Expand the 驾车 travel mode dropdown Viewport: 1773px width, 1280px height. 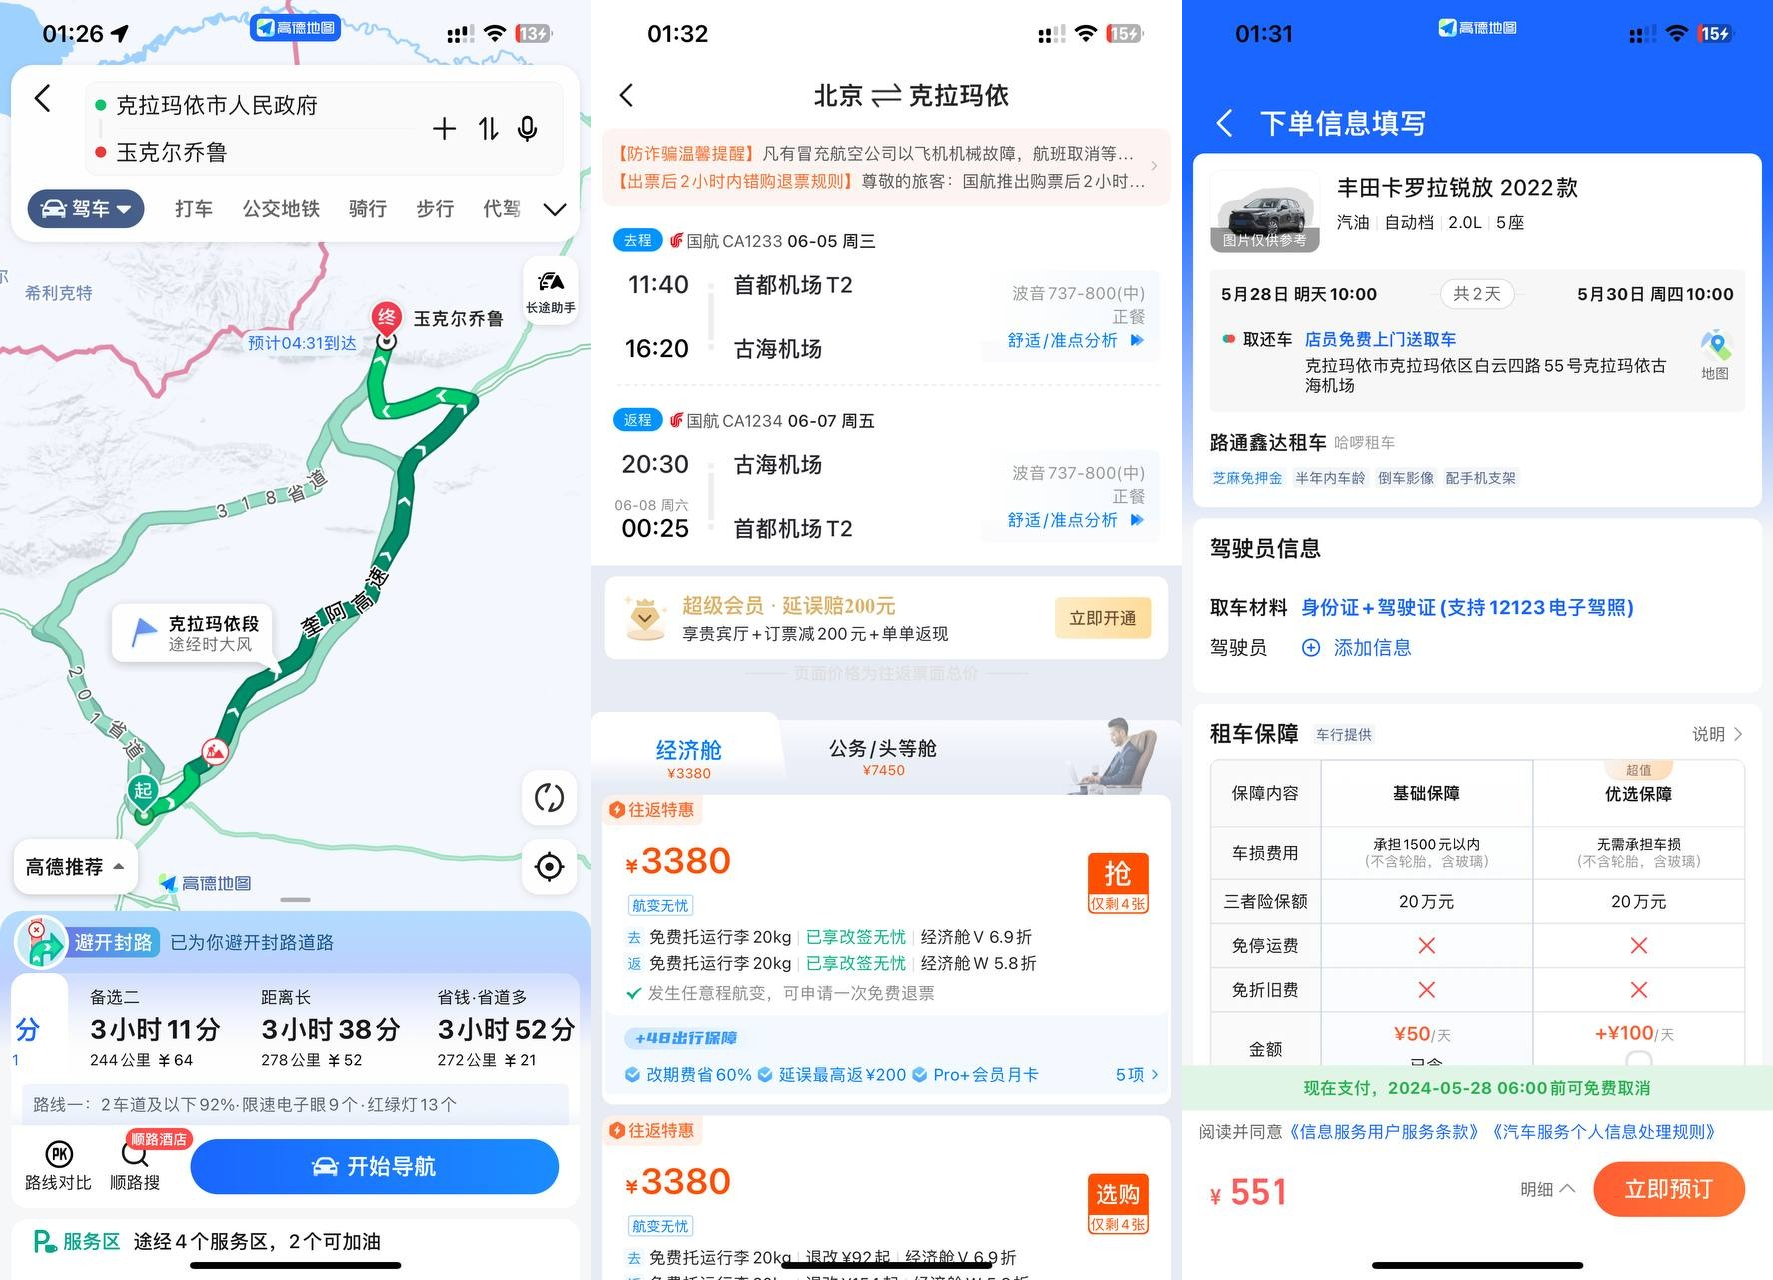pos(86,209)
